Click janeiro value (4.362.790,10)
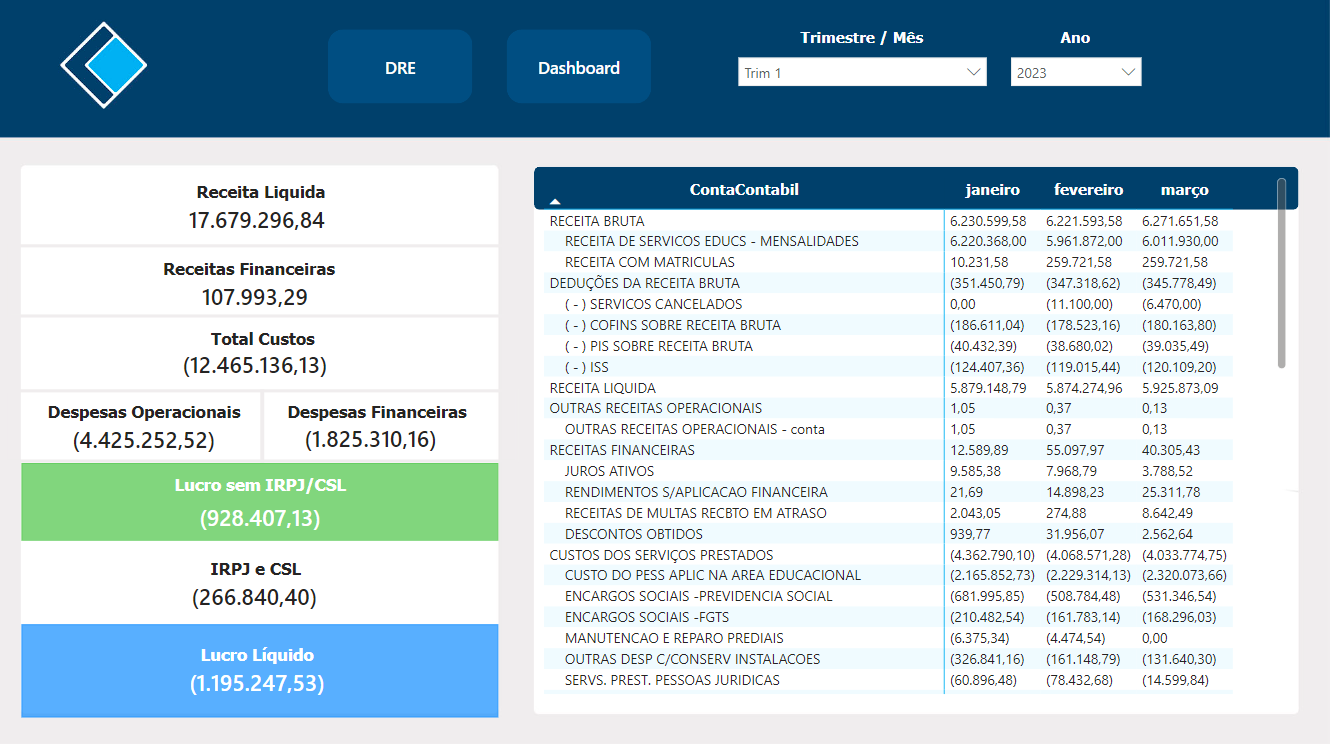 click(x=992, y=555)
